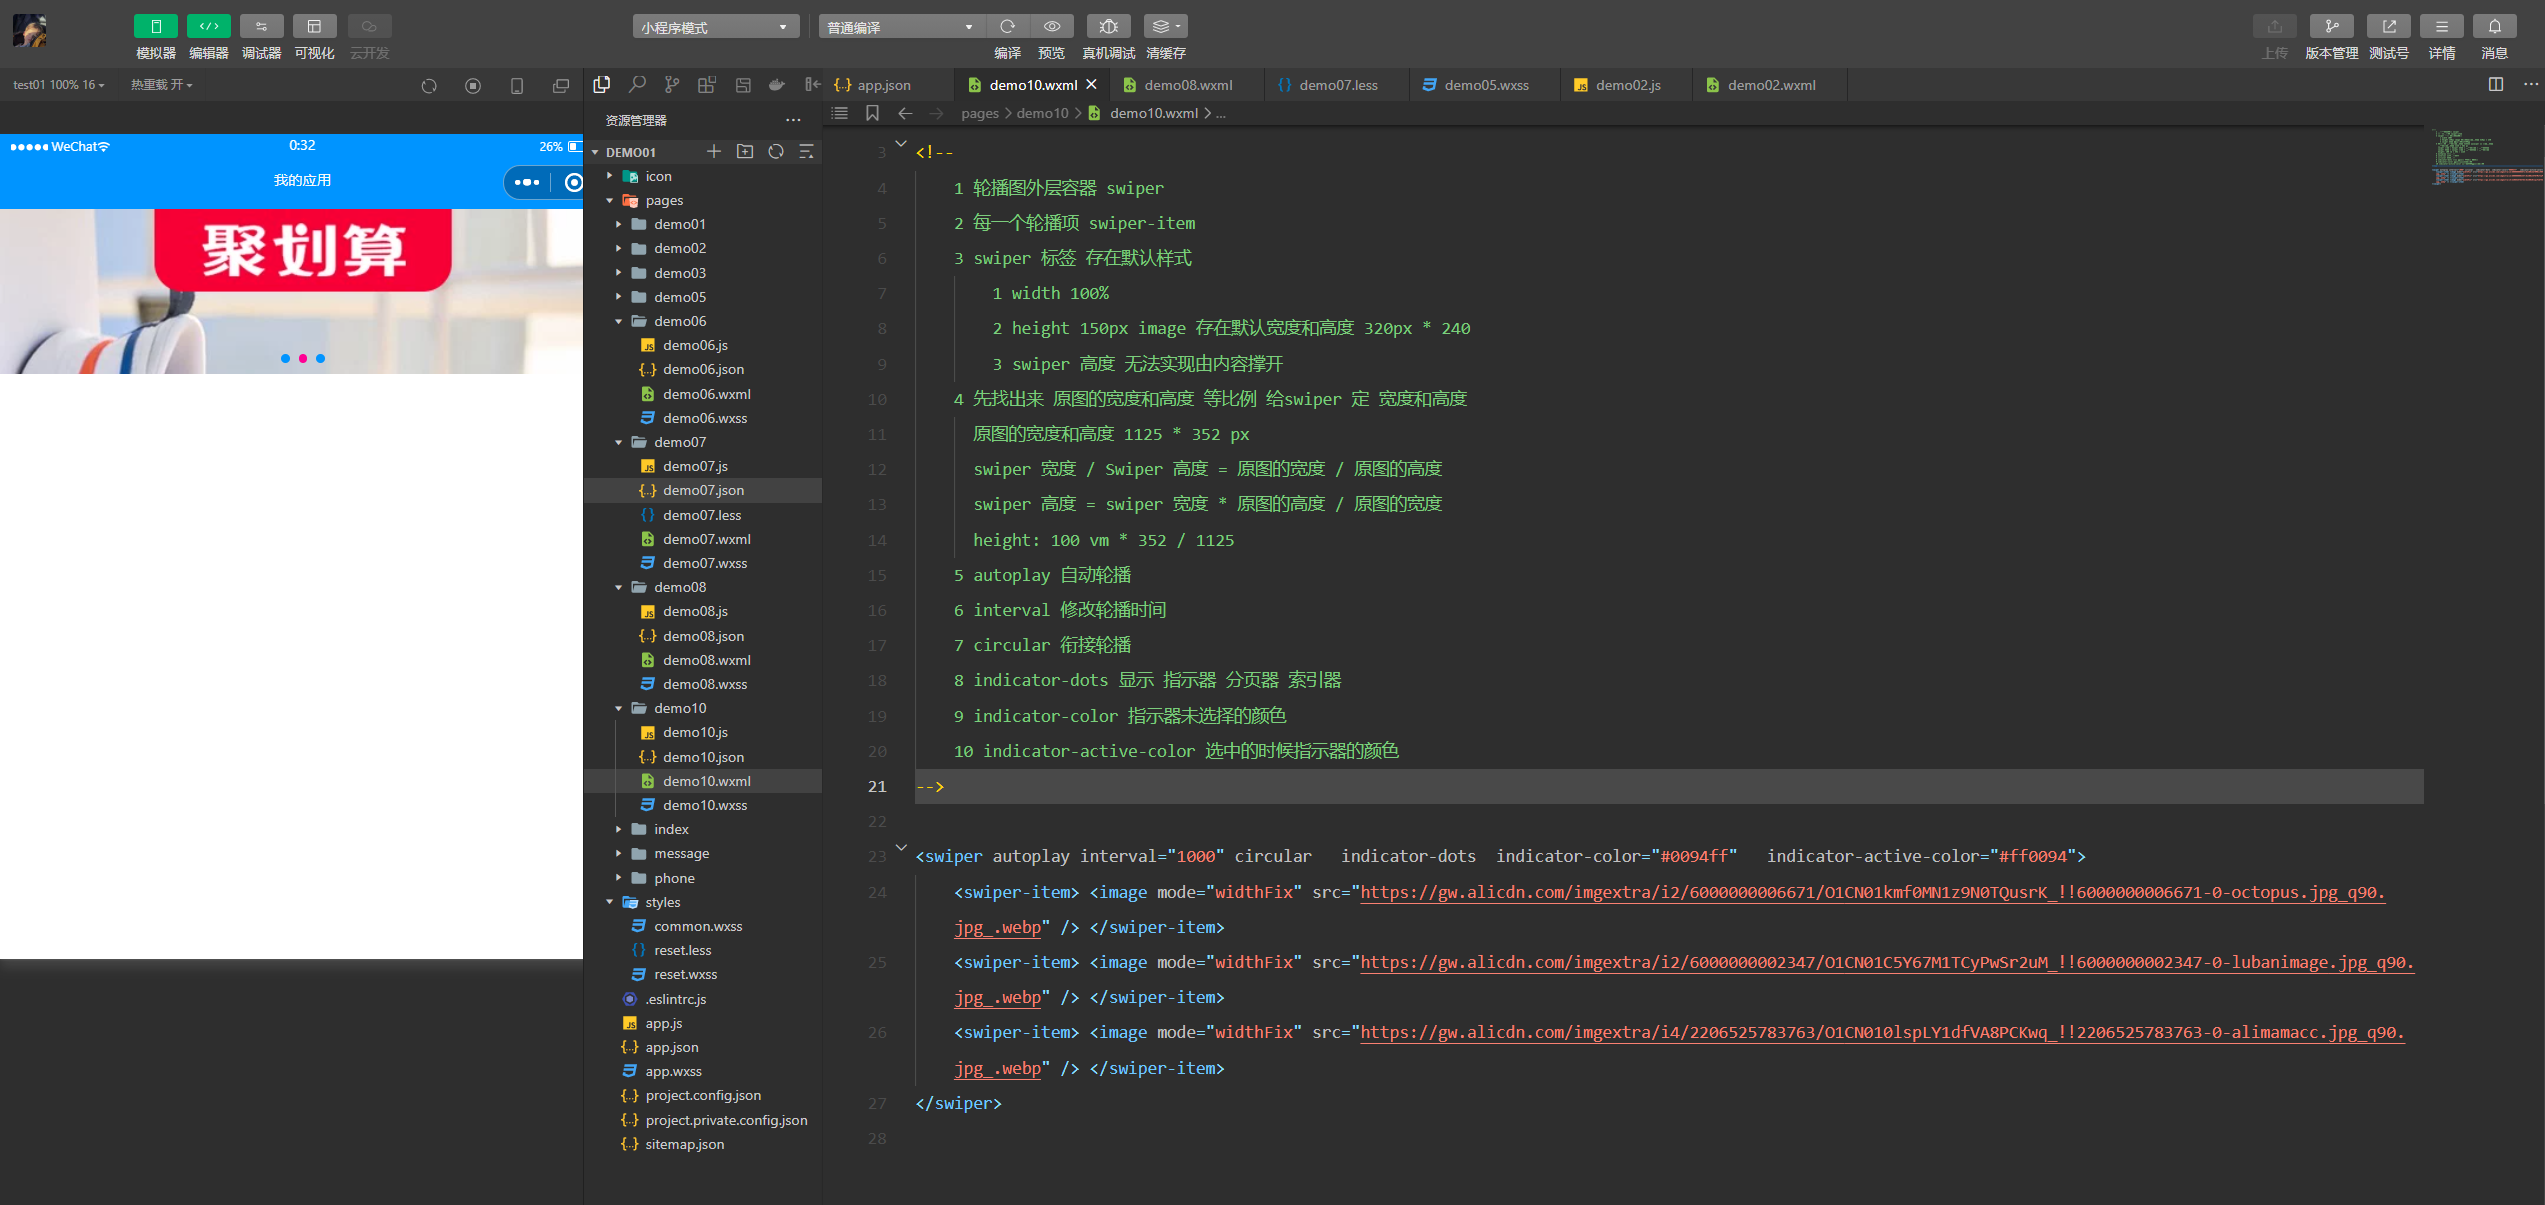Image resolution: width=2545 pixels, height=1205 pixels.
Task: Click the test account icon
Action: (x=2388, y=26)
